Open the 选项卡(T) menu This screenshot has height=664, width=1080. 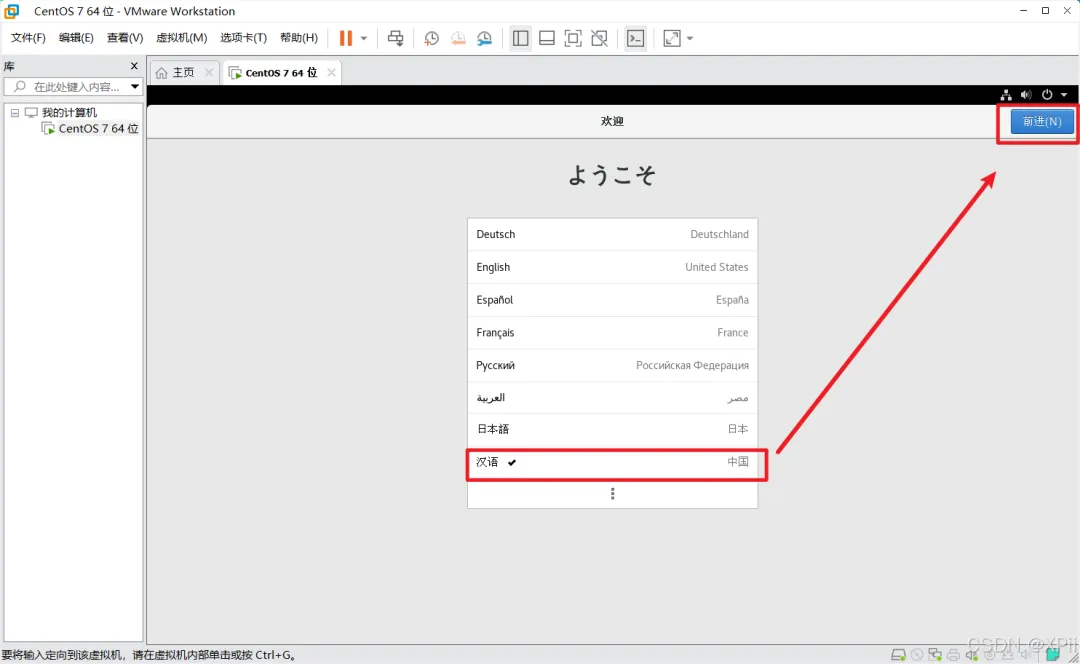click(243, 38)
